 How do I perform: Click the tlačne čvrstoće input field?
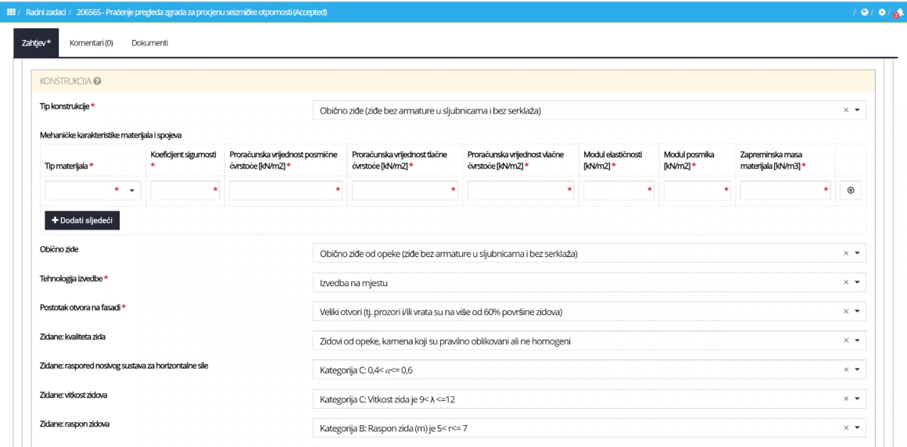(404, 190)
